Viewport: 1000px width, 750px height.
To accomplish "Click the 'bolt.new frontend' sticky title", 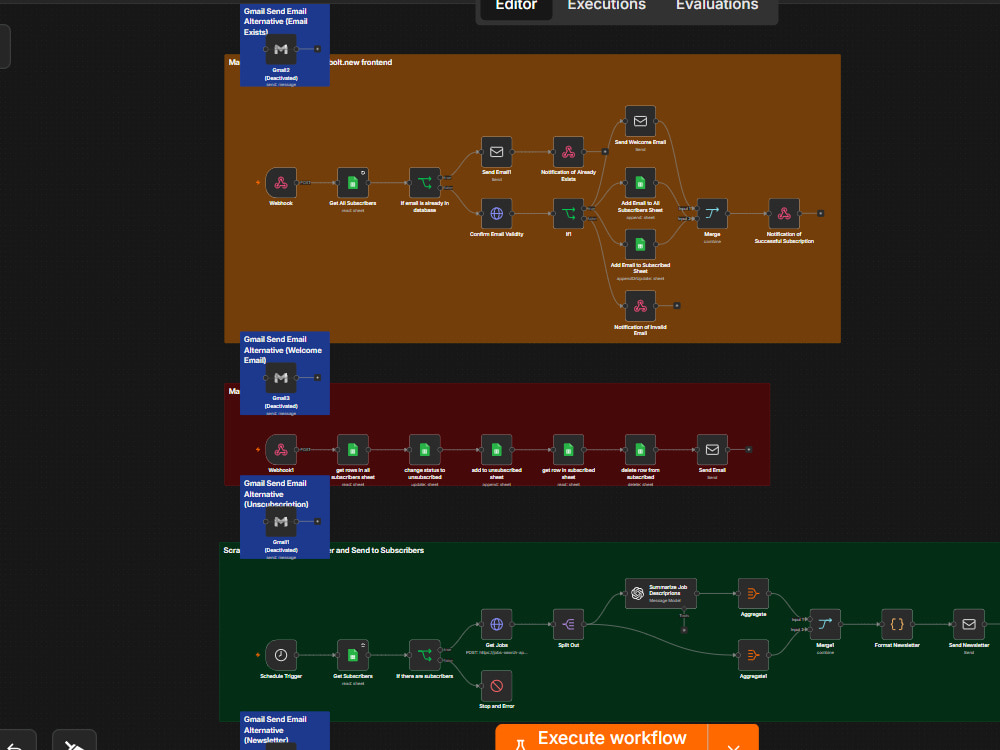I will pyautogui.click(x=361, y=62).
